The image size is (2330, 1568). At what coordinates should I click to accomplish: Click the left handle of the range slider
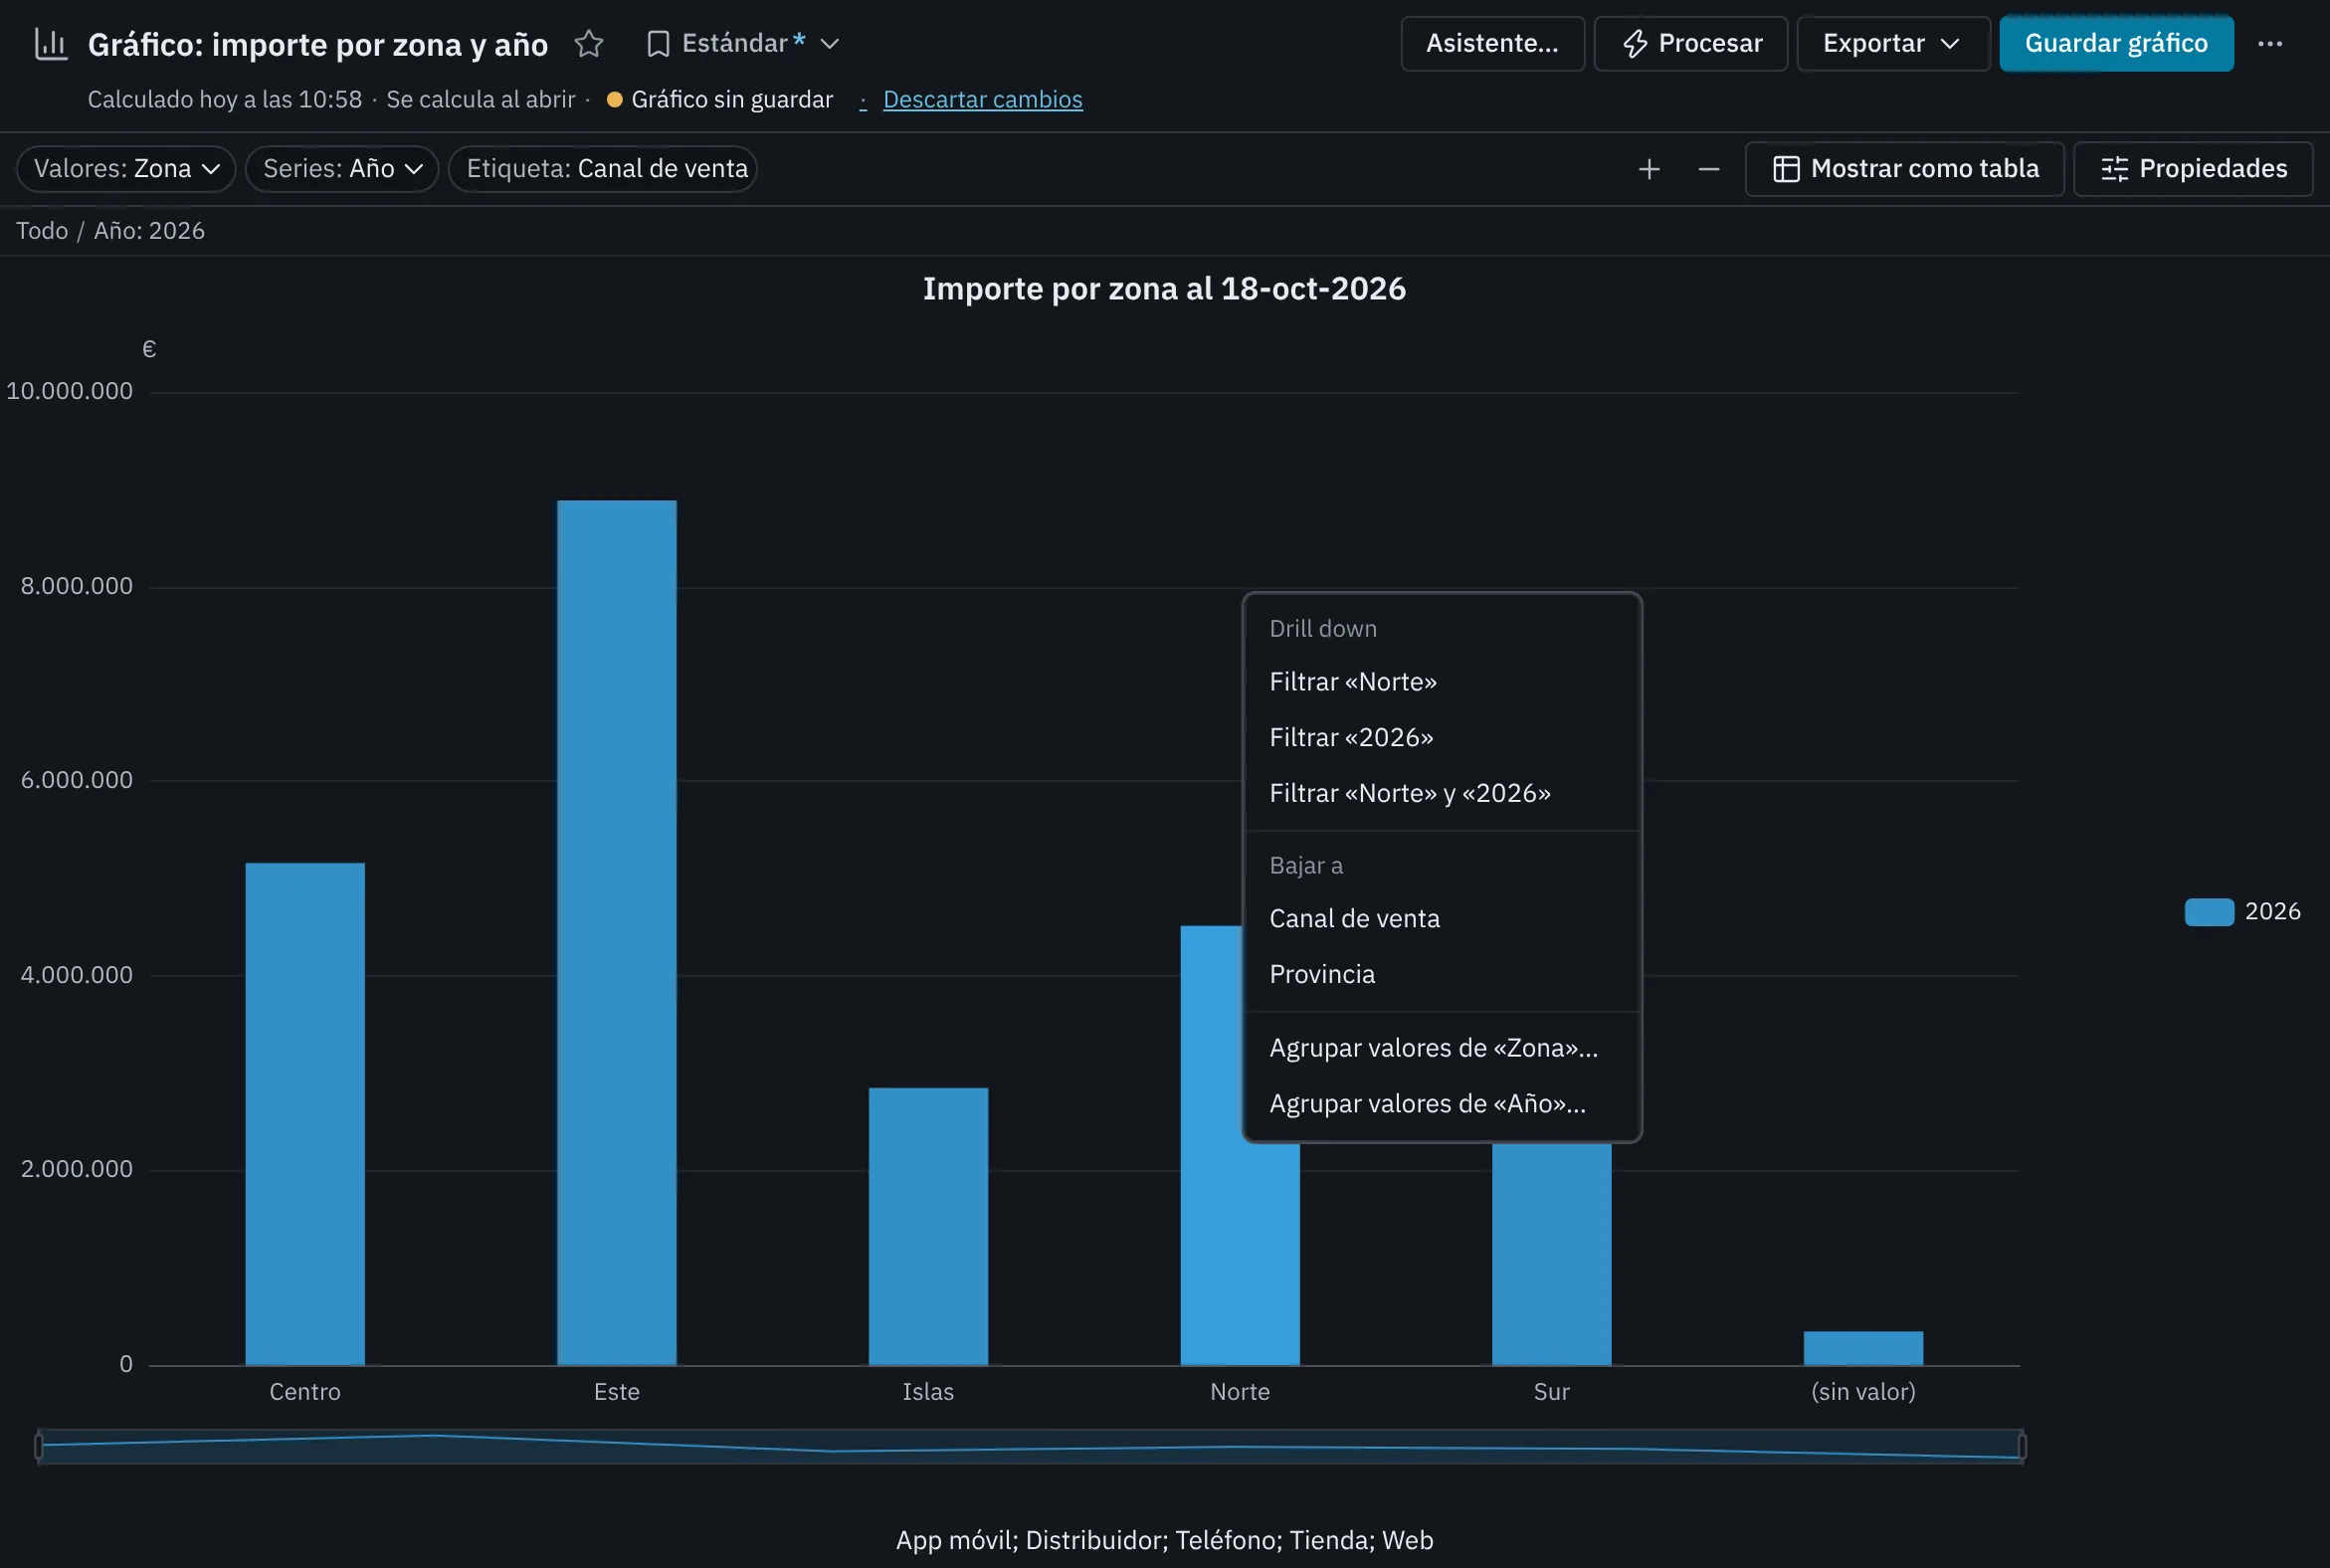pyautogui.click(x=39, y=1447)
